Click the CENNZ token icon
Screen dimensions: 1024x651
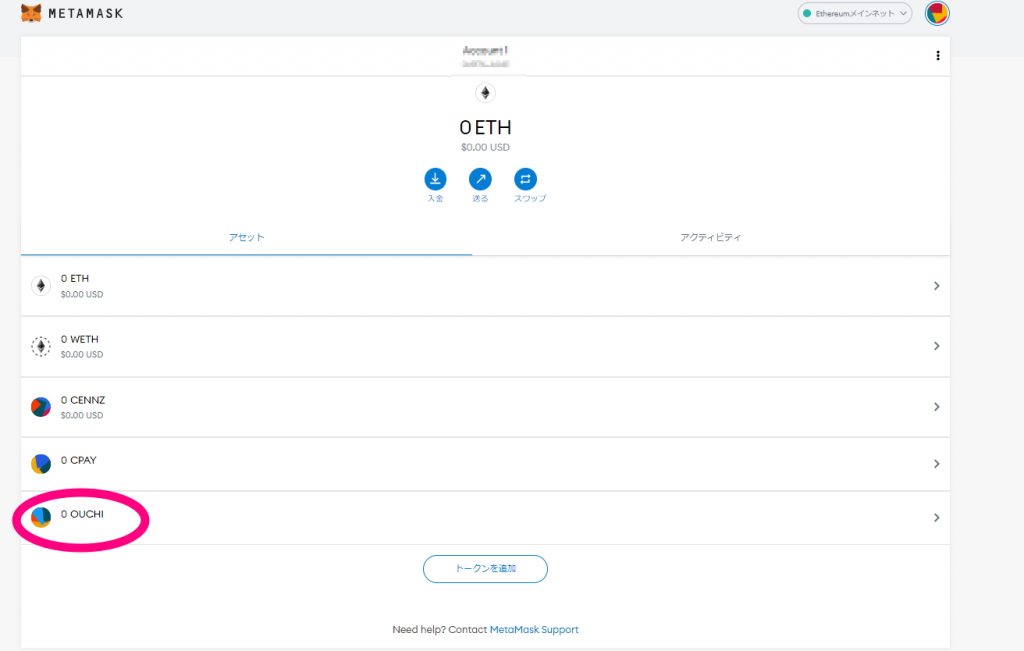tap(41, 407)
